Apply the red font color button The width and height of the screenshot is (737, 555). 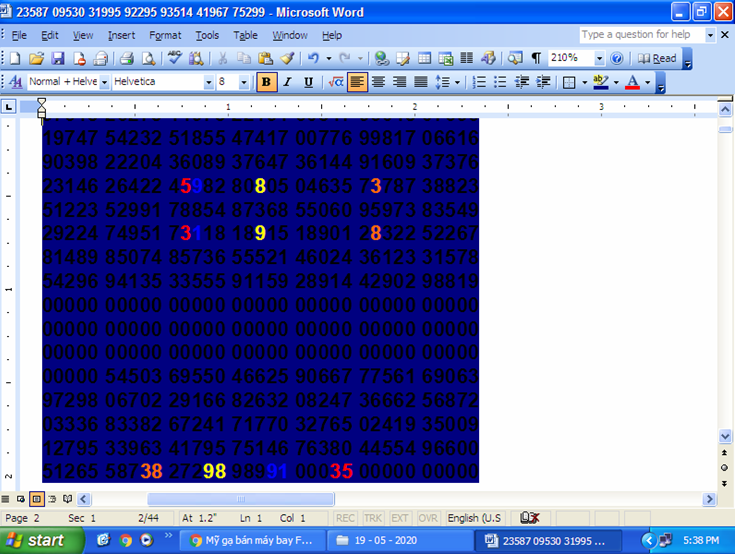point(633,82)
